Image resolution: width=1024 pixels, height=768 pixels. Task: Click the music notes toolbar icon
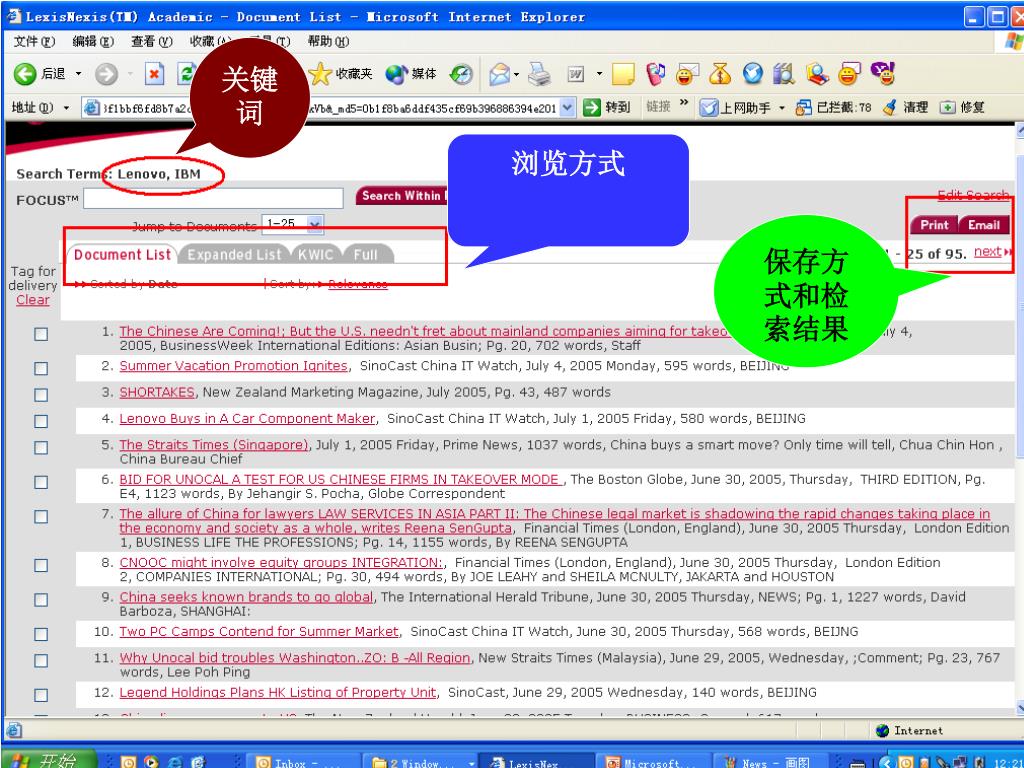655,74
